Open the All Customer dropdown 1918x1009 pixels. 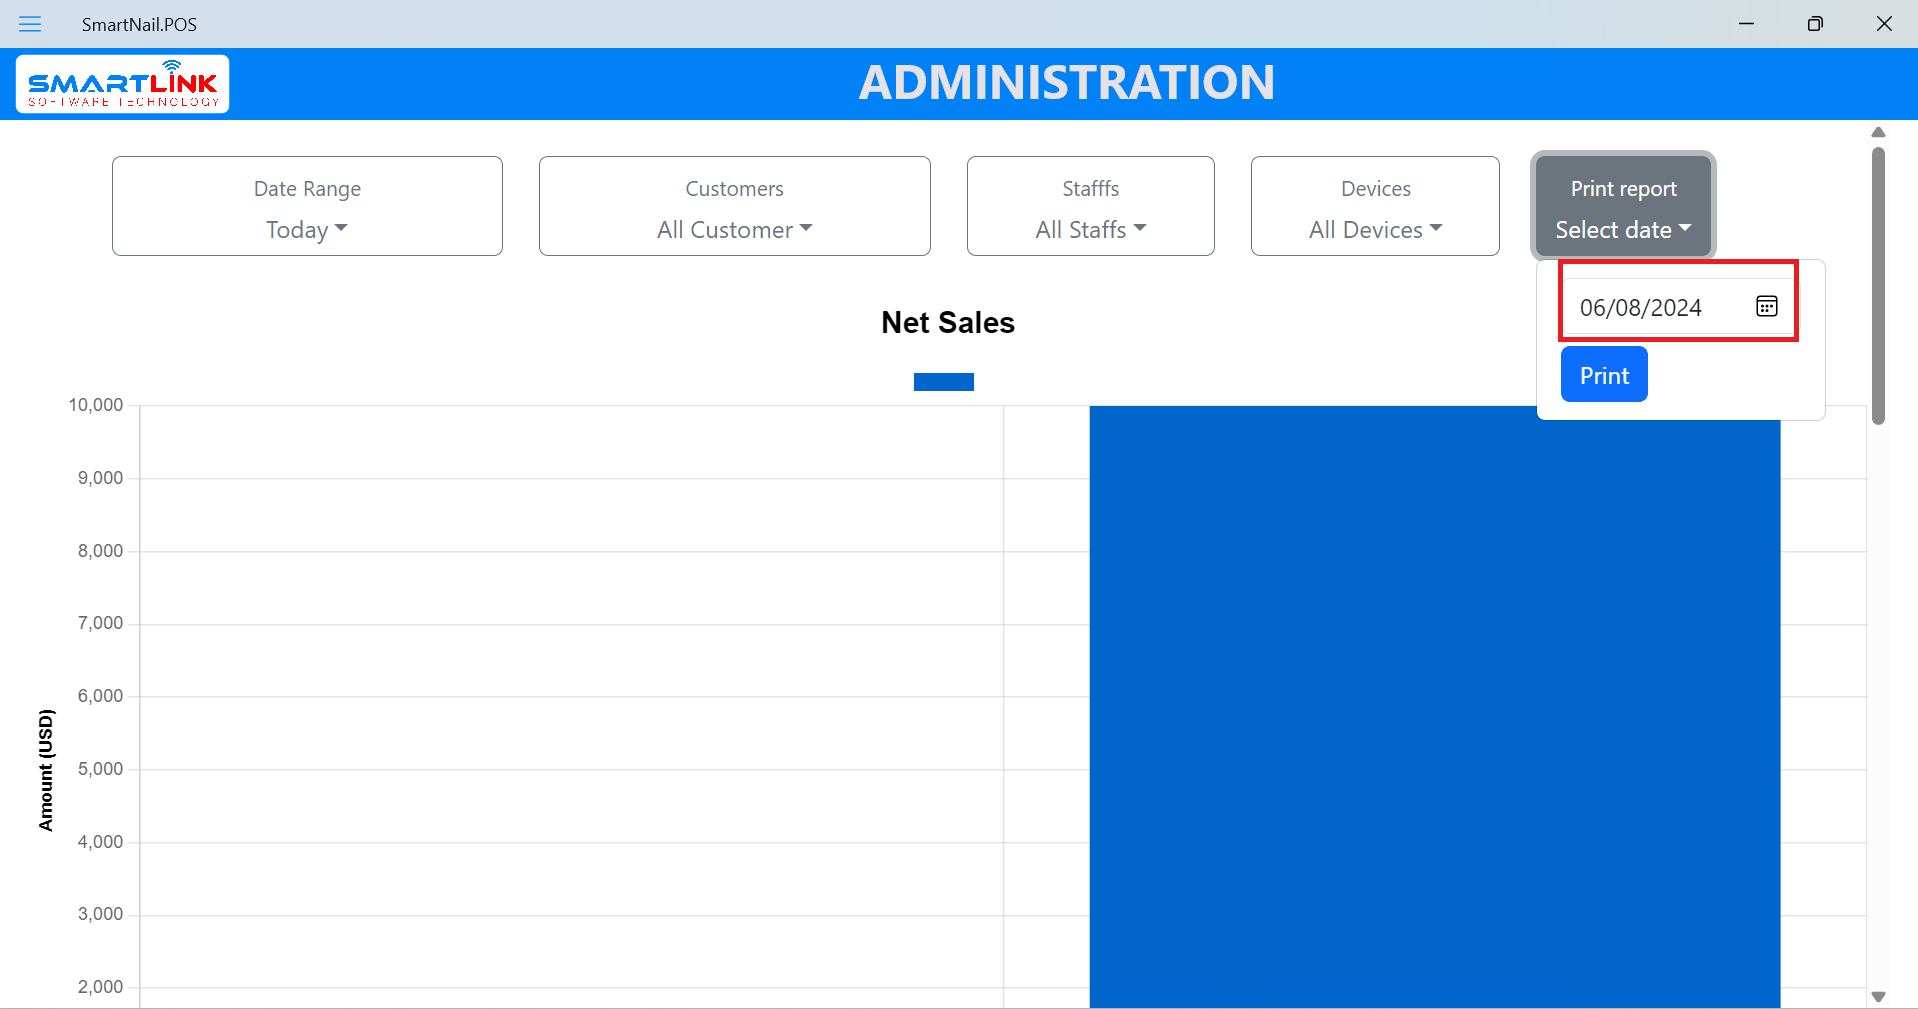[734, 230]
